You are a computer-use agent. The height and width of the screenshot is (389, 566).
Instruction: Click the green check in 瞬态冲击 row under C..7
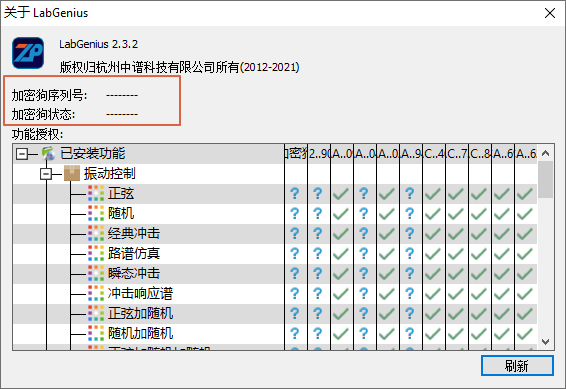456,274
